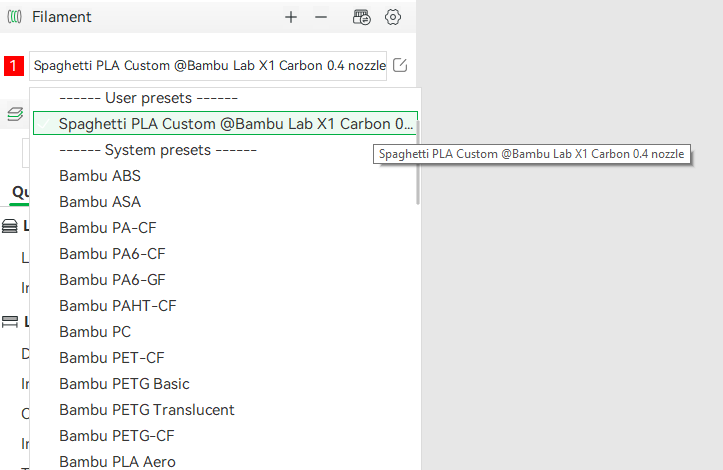This screenshot has height=470, width=723.
Task: Click the edit preset icon beside filament field
Action: tap(400, 65)
